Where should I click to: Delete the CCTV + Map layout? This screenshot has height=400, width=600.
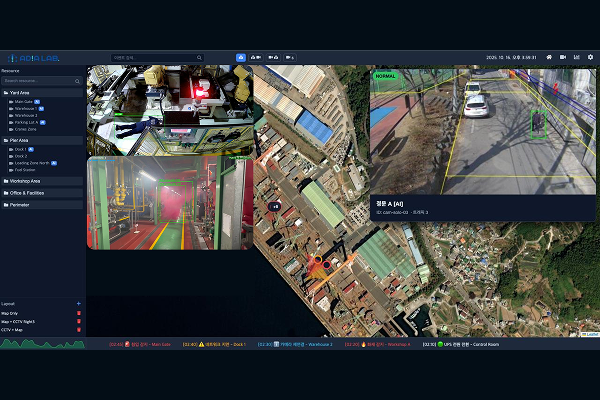point(79,329)
